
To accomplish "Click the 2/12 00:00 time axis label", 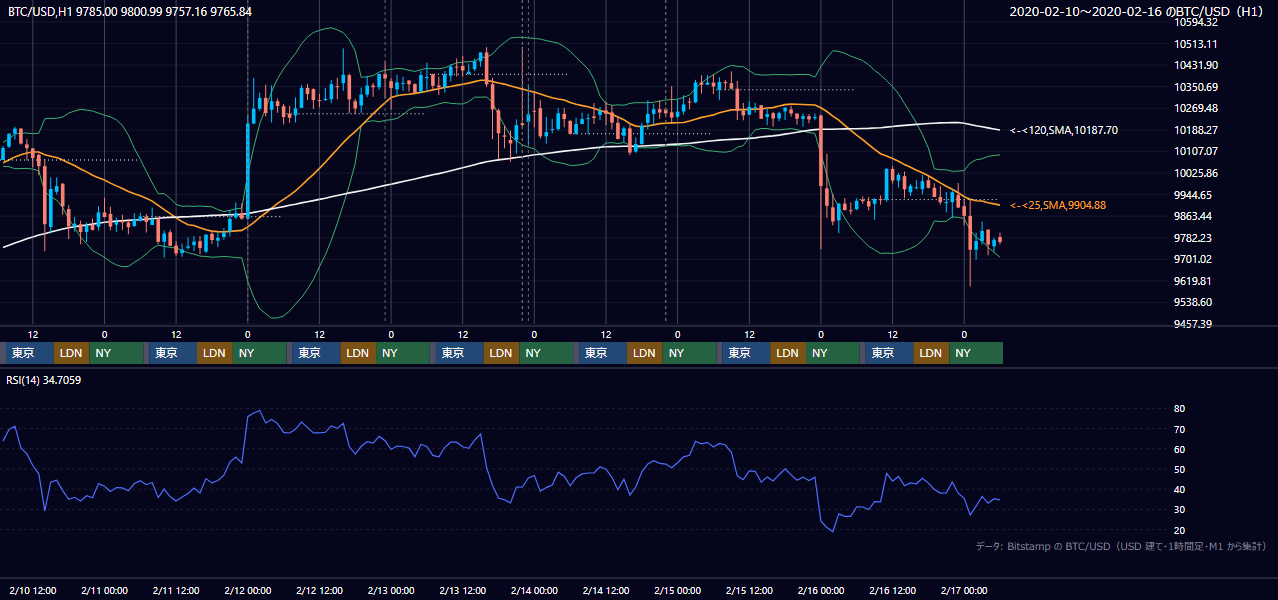I will [247, 590].
